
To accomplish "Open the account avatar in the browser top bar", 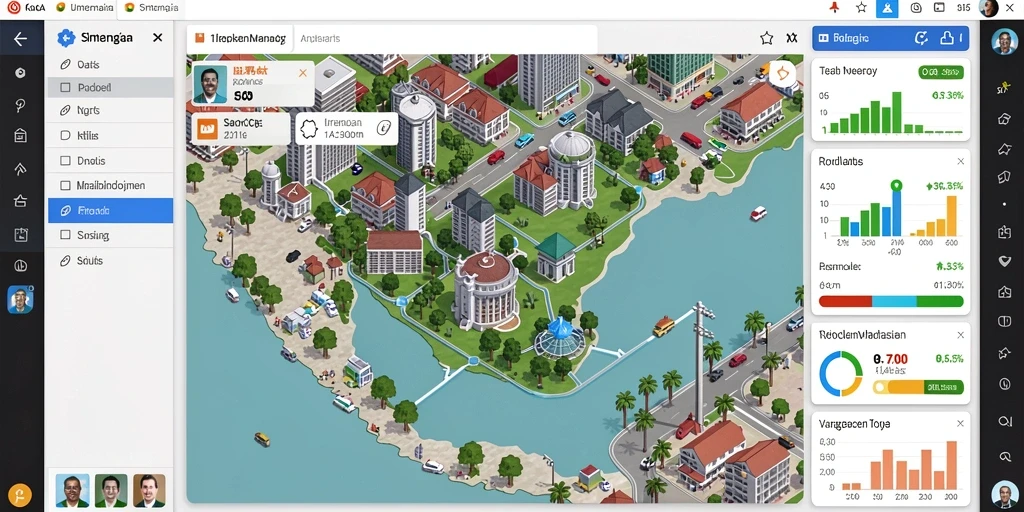I will 989,8.
